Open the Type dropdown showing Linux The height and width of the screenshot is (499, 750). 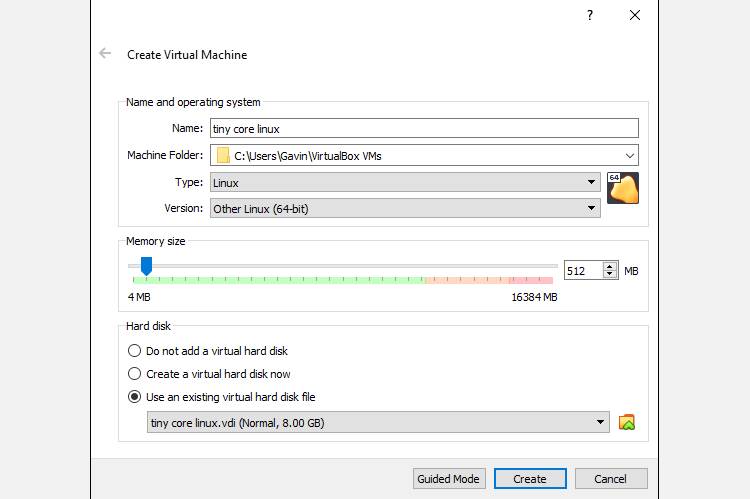pos(405,182)
